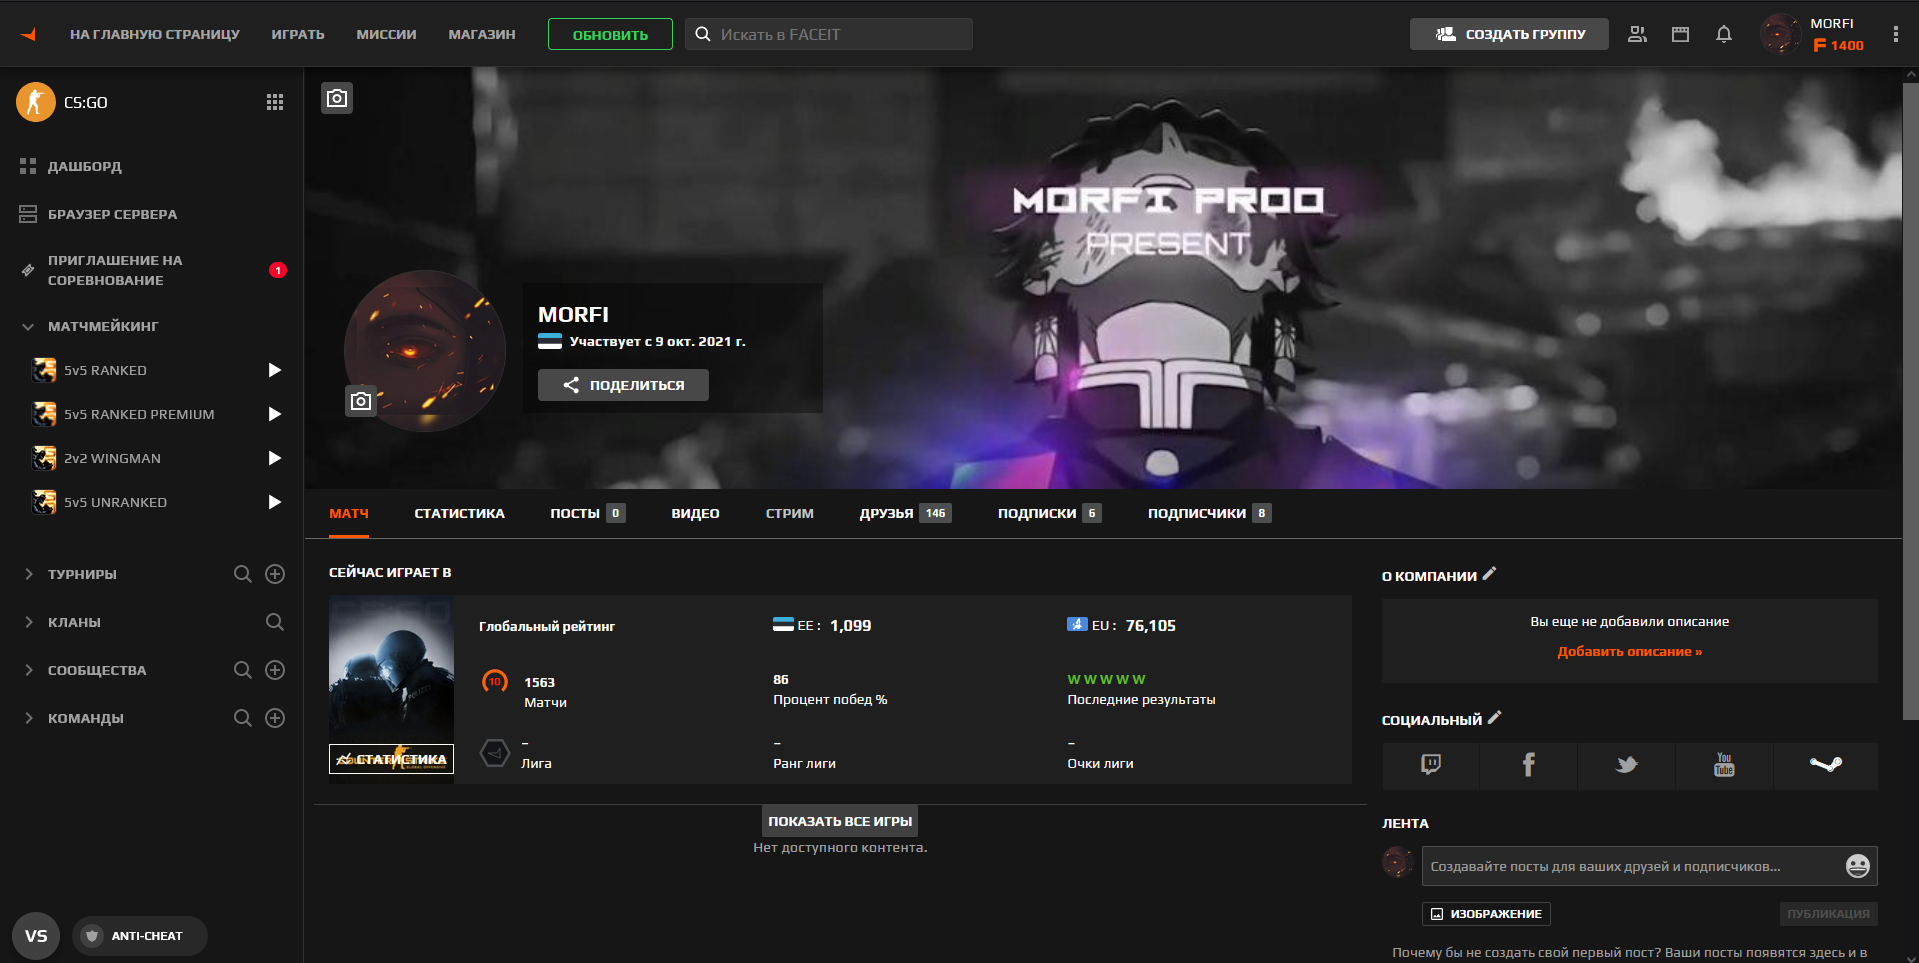Follow the Добавить описание link
The image size is (1919, 963).
[1629, 651]
